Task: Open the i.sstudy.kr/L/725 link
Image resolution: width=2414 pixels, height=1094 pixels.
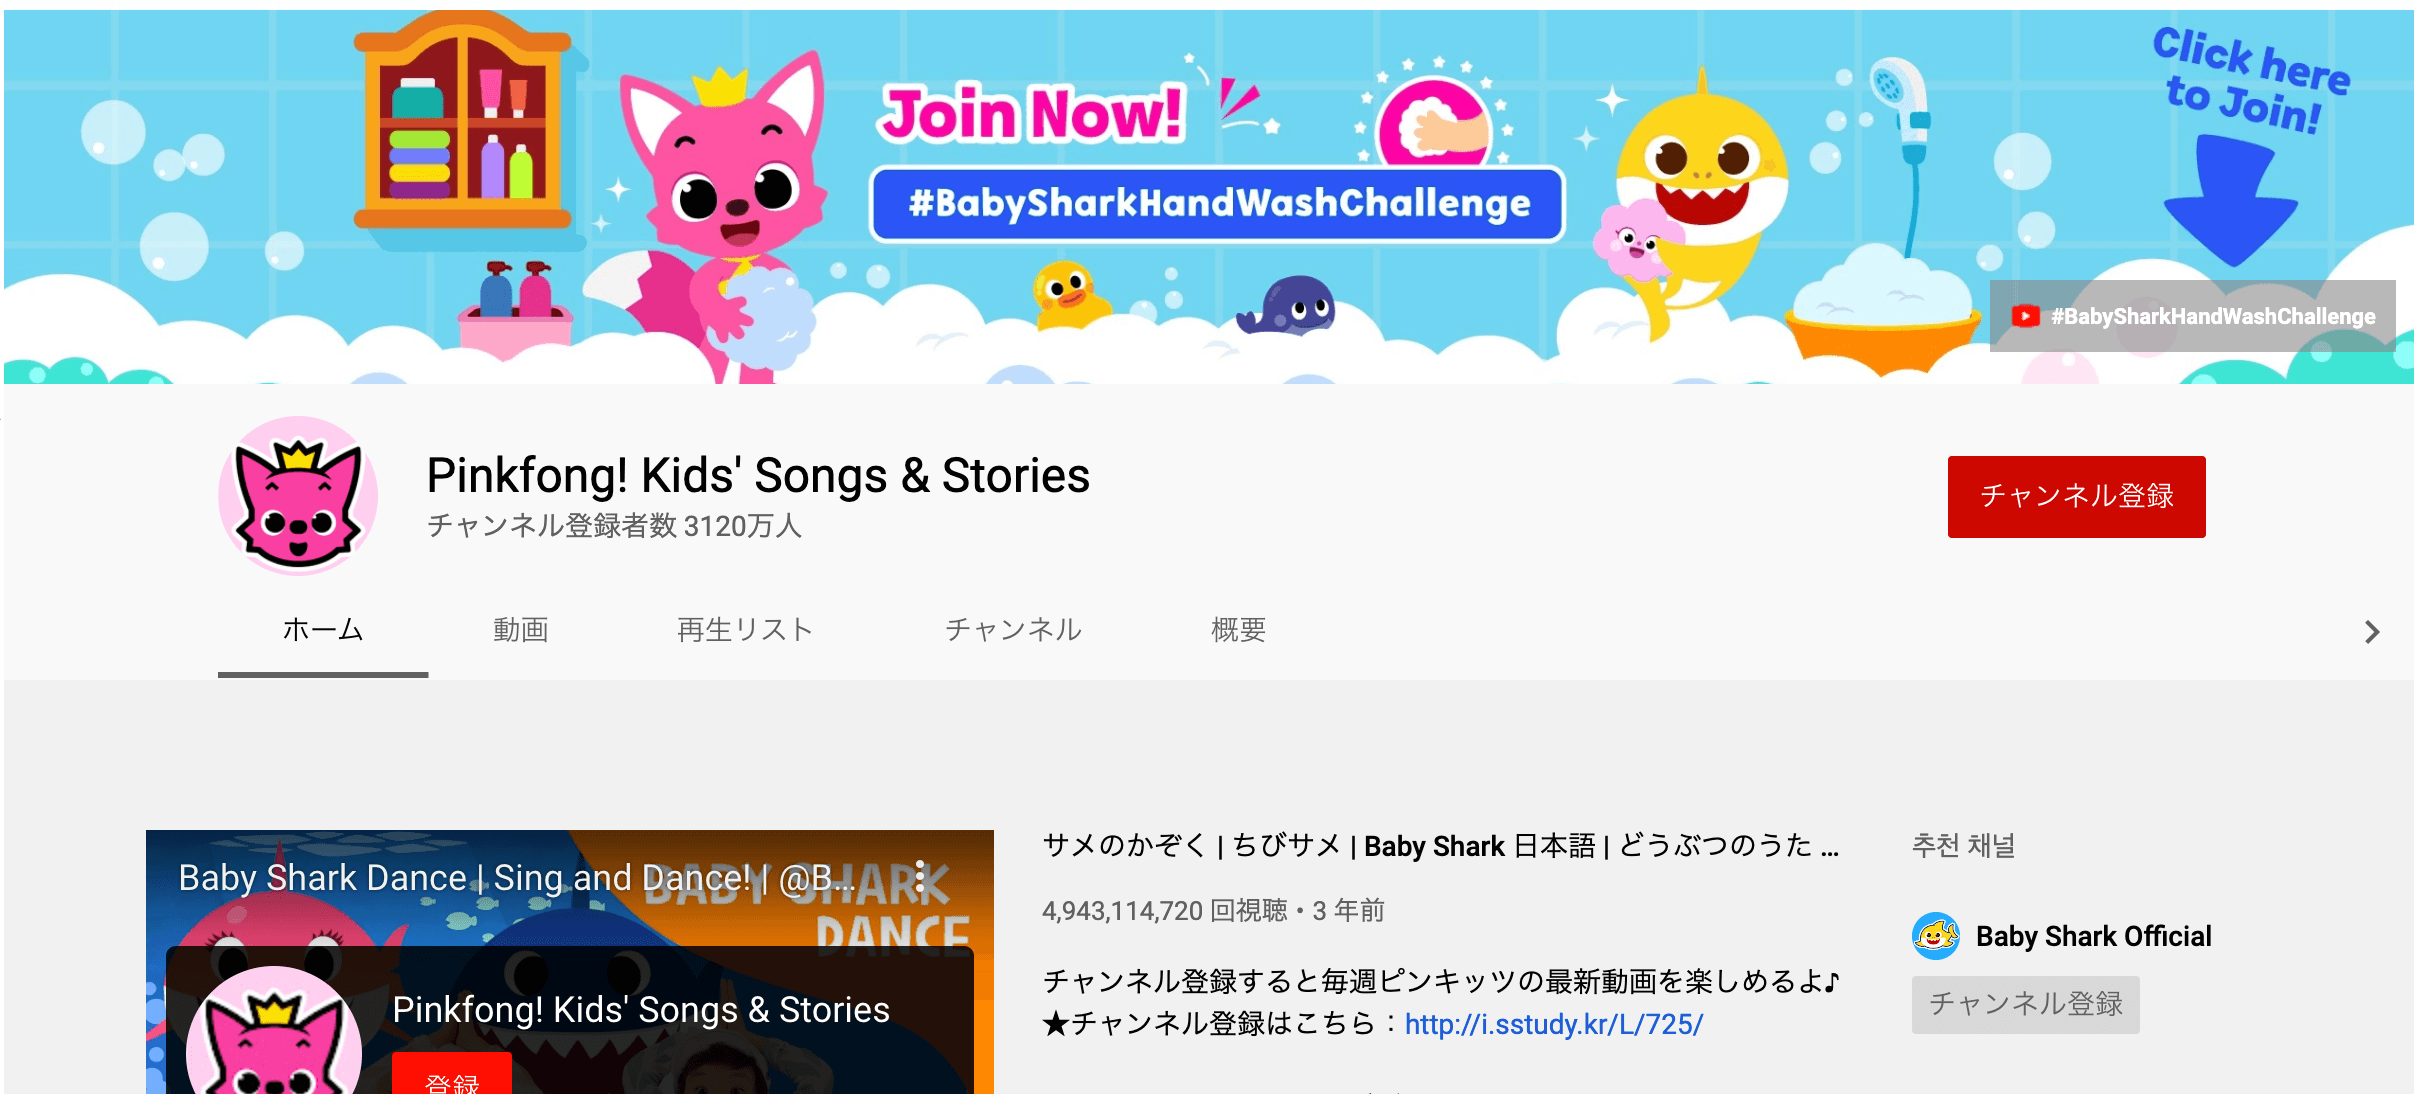Action: tap(1553, 1024)
